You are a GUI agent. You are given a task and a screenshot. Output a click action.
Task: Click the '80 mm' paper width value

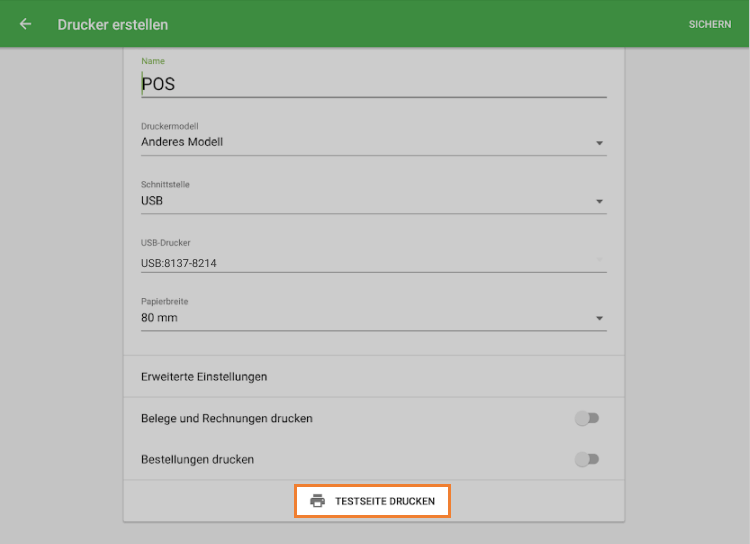159,318
